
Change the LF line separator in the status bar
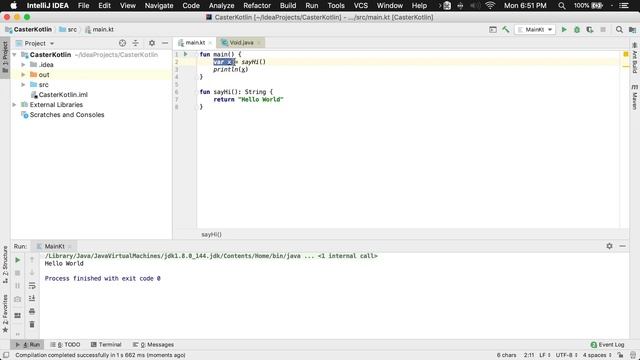pos(545,355)
